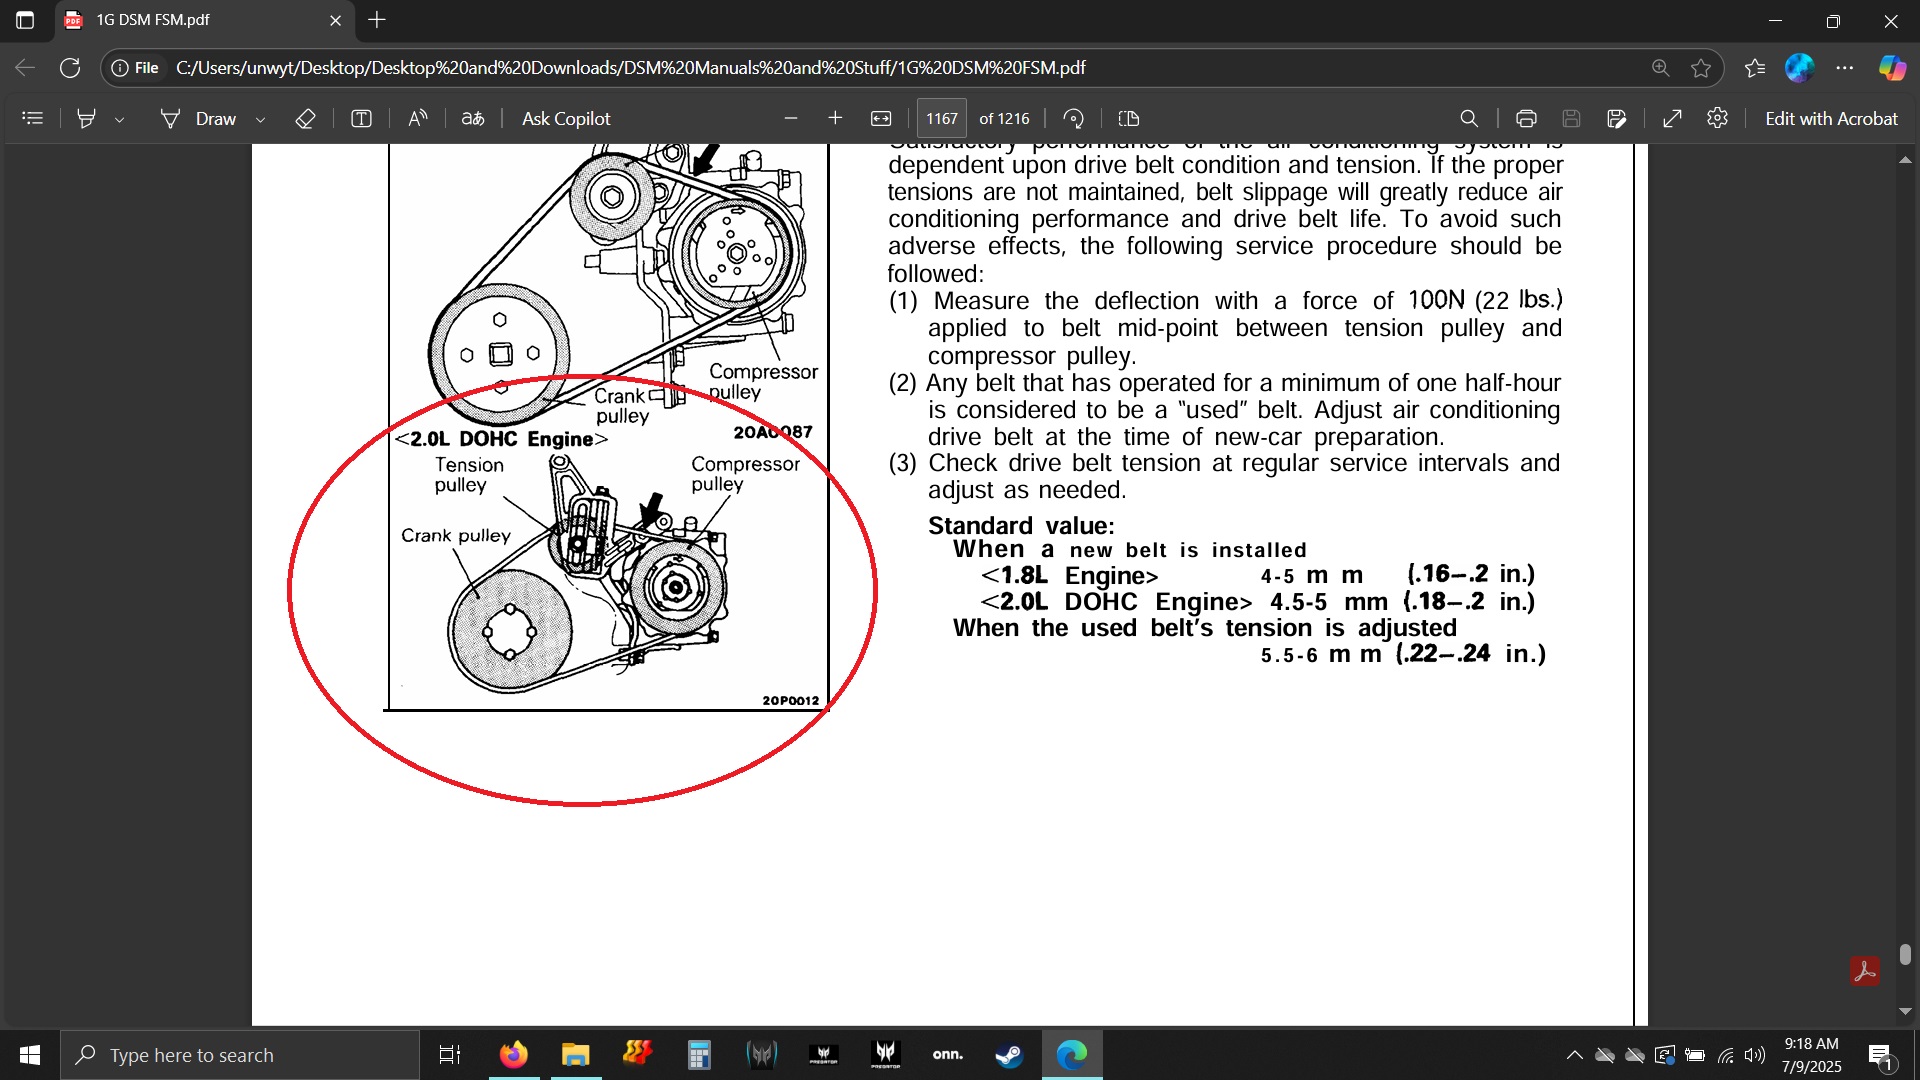Open the Windows Start menu
This screenshot has height=1080, width=1920.
point(30,1055)
